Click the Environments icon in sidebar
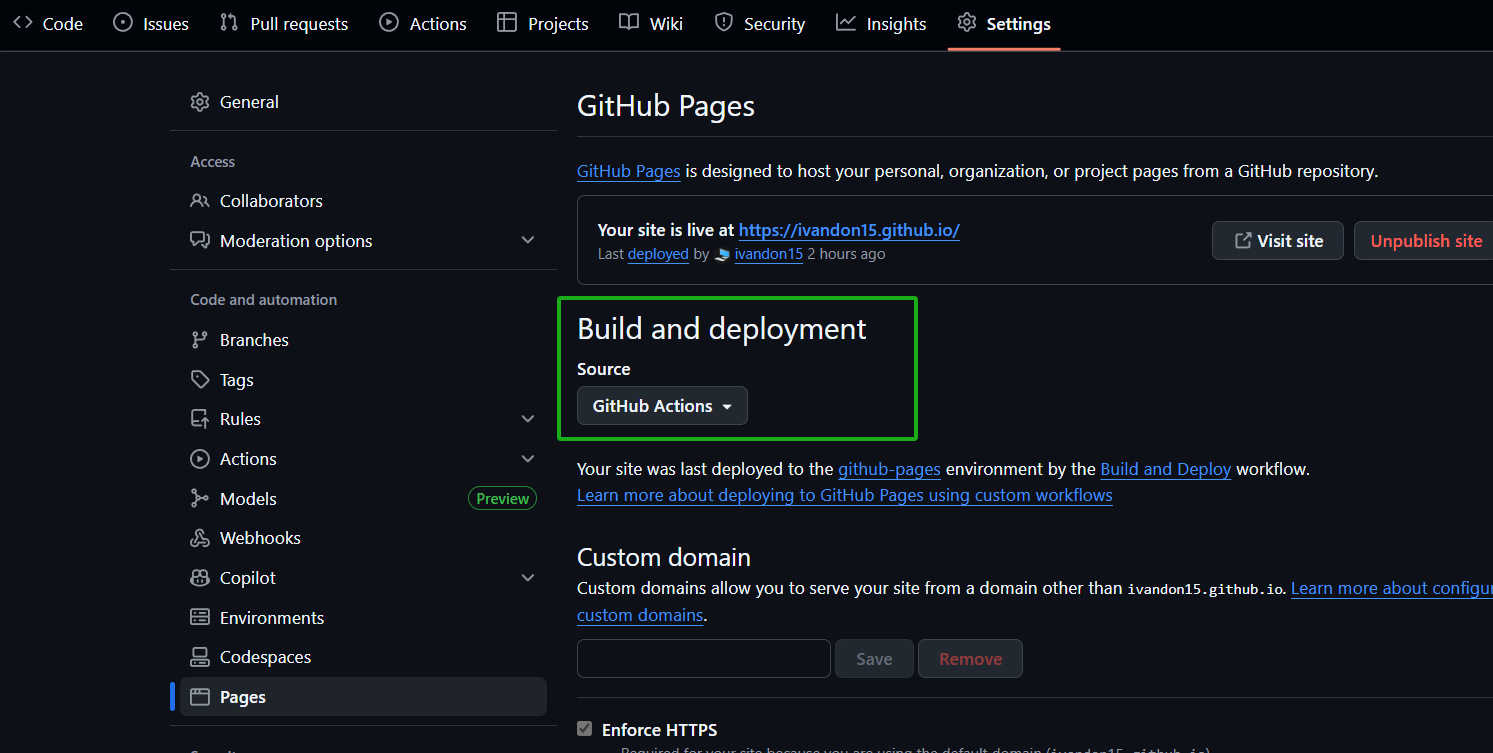Screen dimensions: 1493x753 point(200,618)
